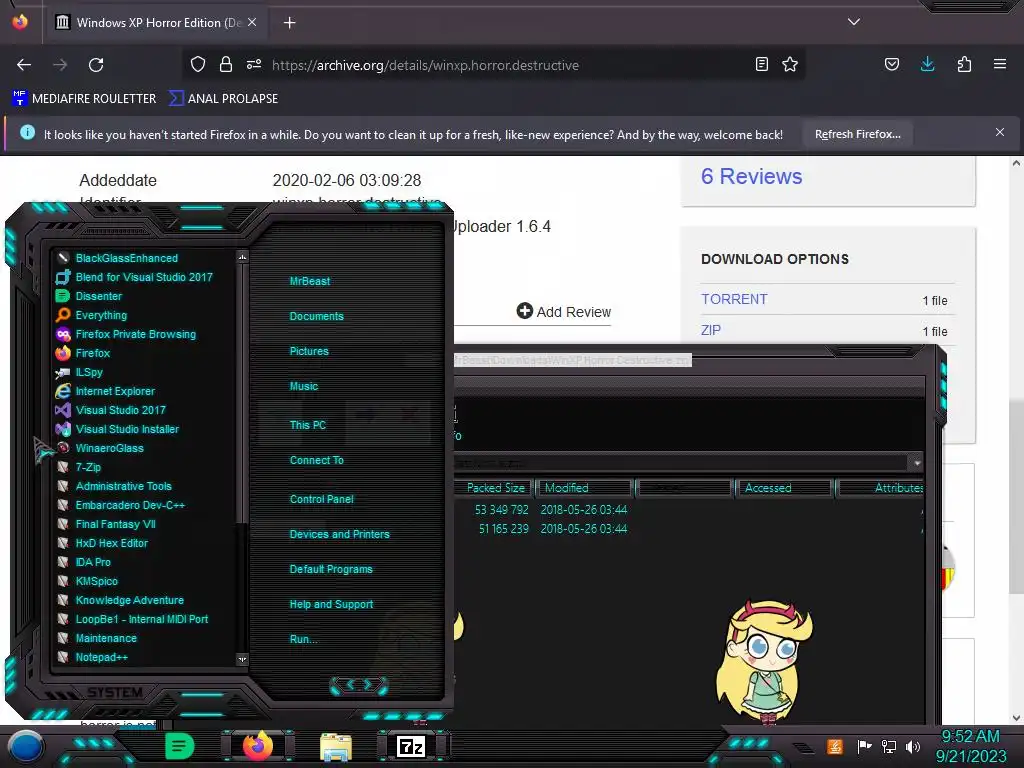1024x768 pixels.
Task: Sort by Modified column in 7-Zip
Action: click(x=584, y=488)
